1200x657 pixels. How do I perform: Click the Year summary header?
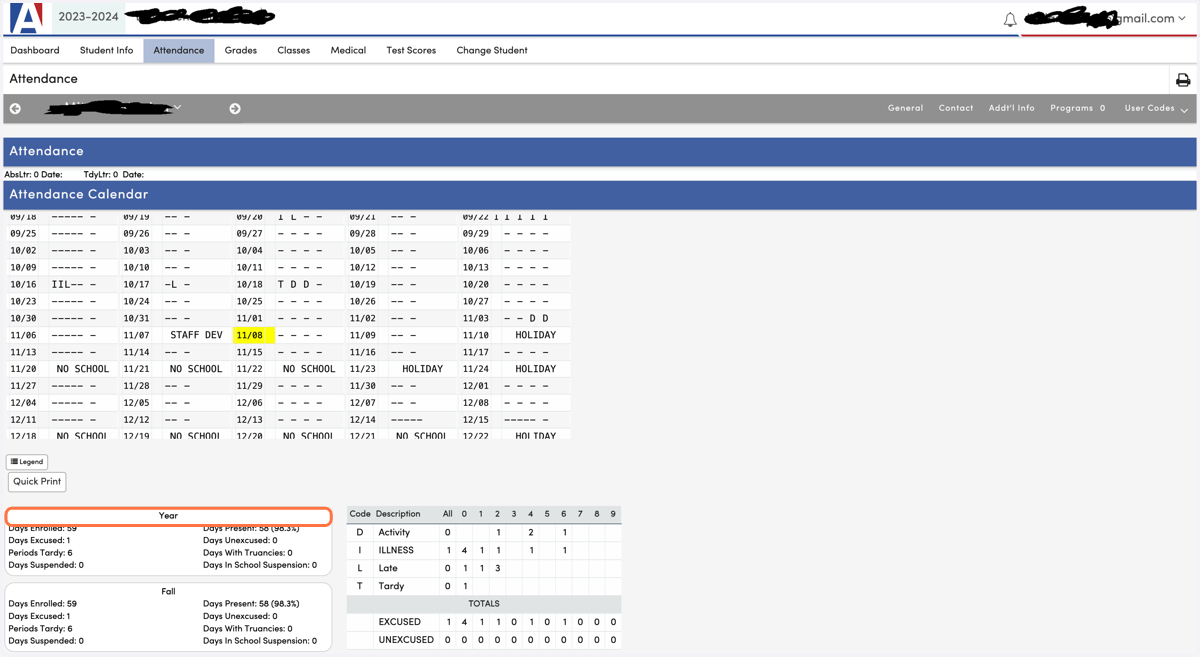pyautogui.click(x=168, y=516)
